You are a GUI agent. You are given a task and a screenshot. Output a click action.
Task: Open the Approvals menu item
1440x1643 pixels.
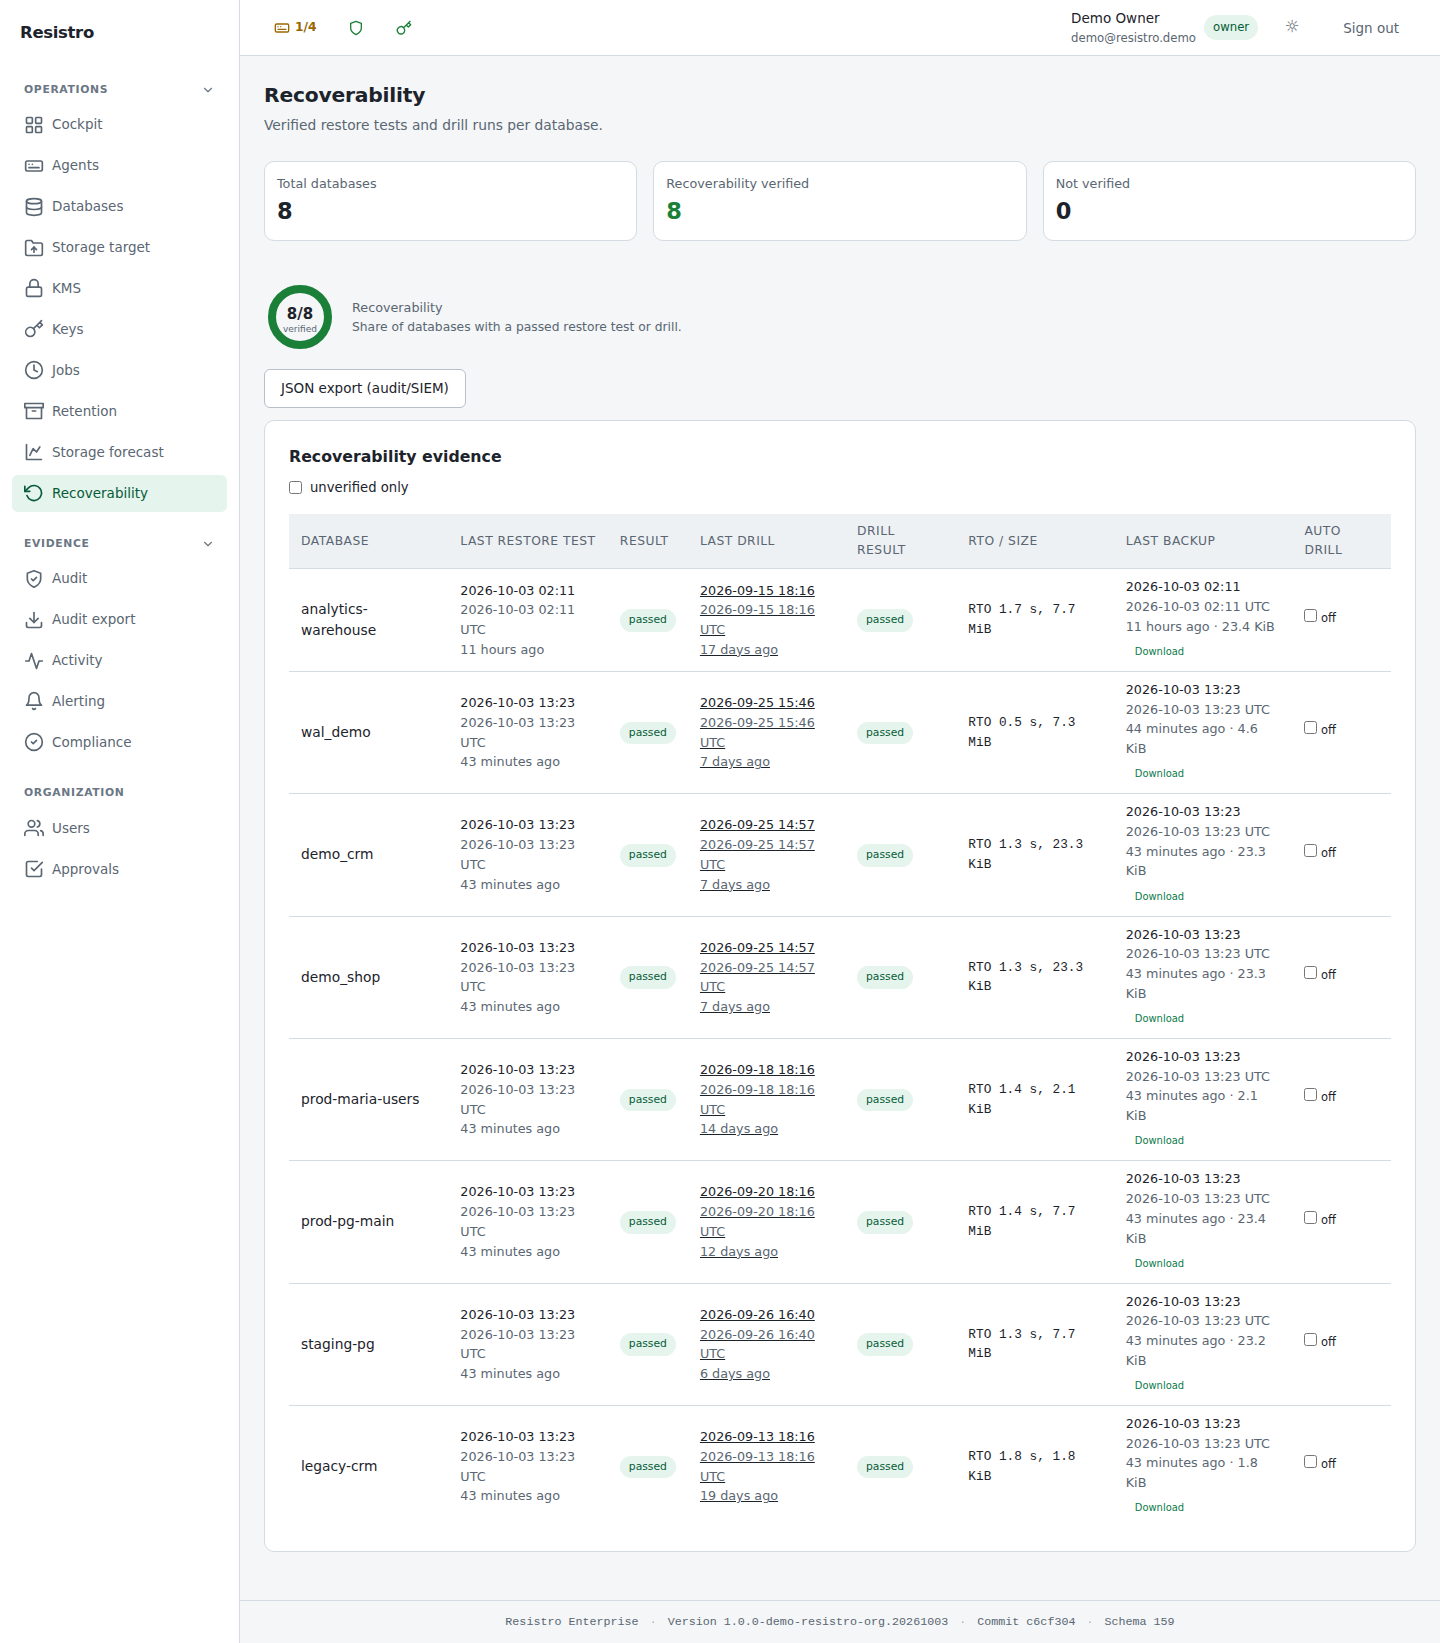[119, 870]
